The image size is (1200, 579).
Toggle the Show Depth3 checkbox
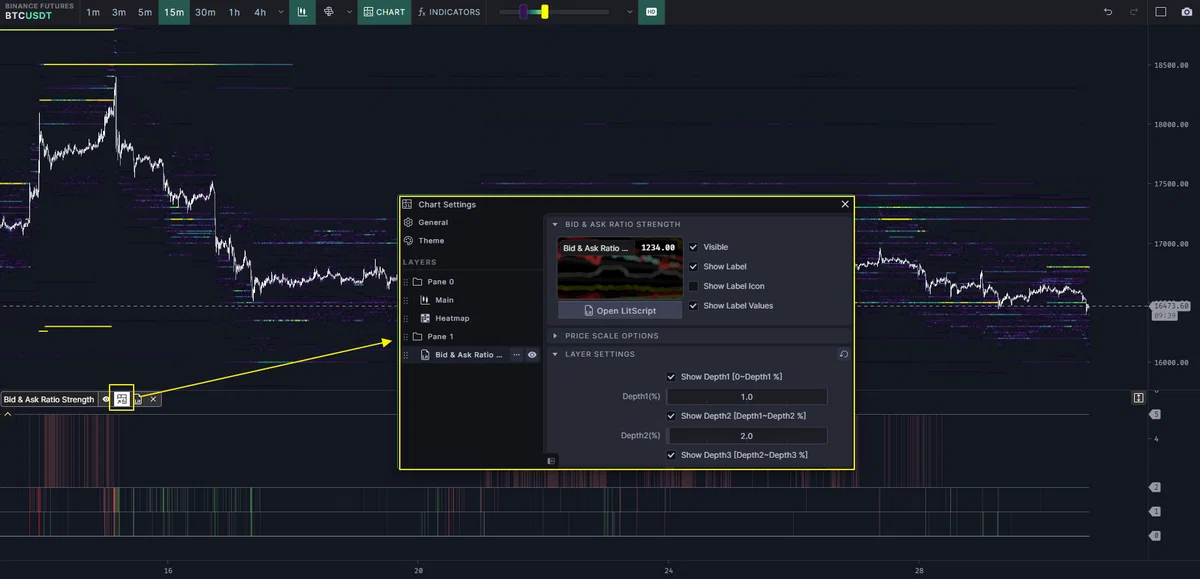tap(671, 455)
